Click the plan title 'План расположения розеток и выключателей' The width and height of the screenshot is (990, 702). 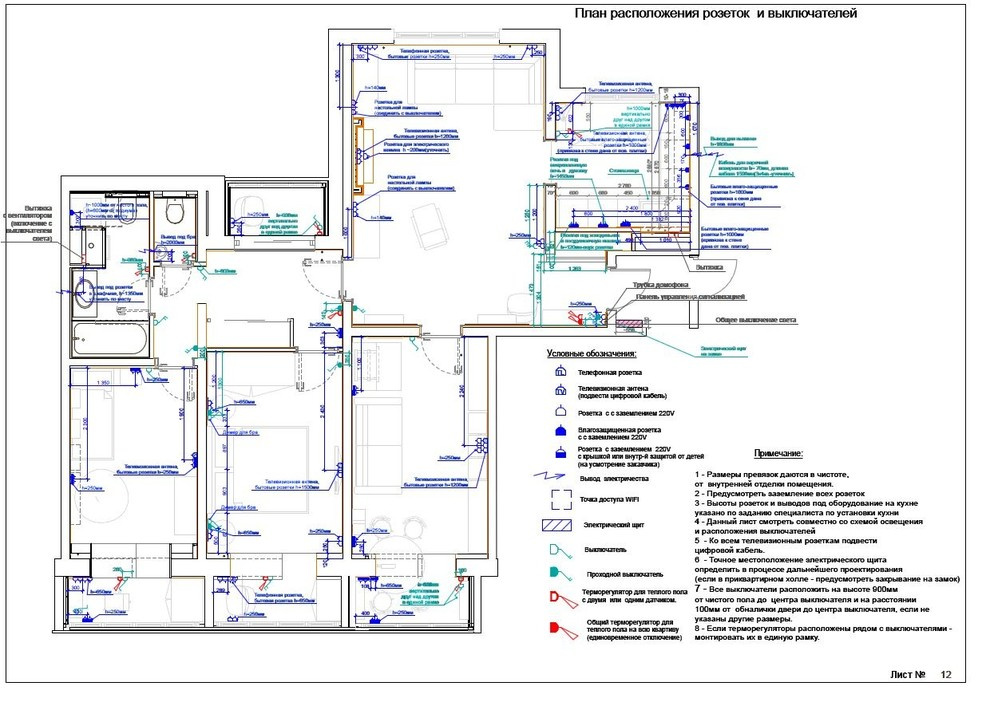[x=715, y=14]
